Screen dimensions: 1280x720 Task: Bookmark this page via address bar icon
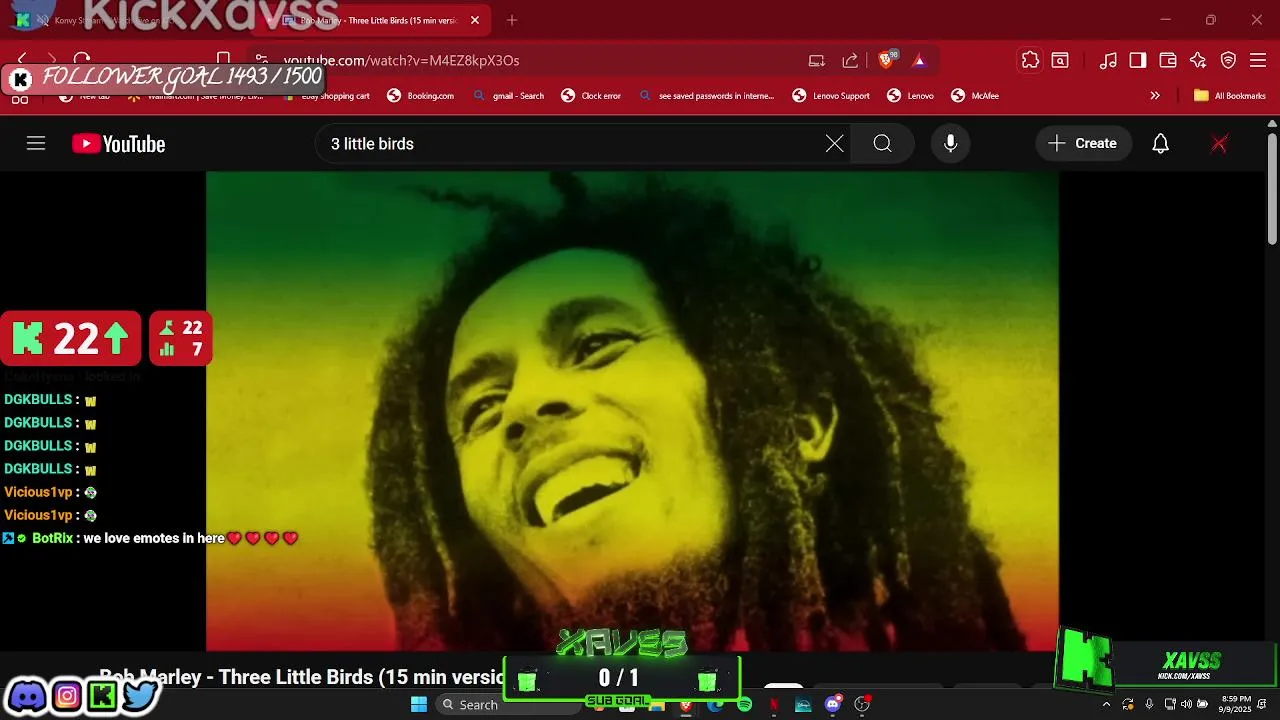tap(224, 60)
